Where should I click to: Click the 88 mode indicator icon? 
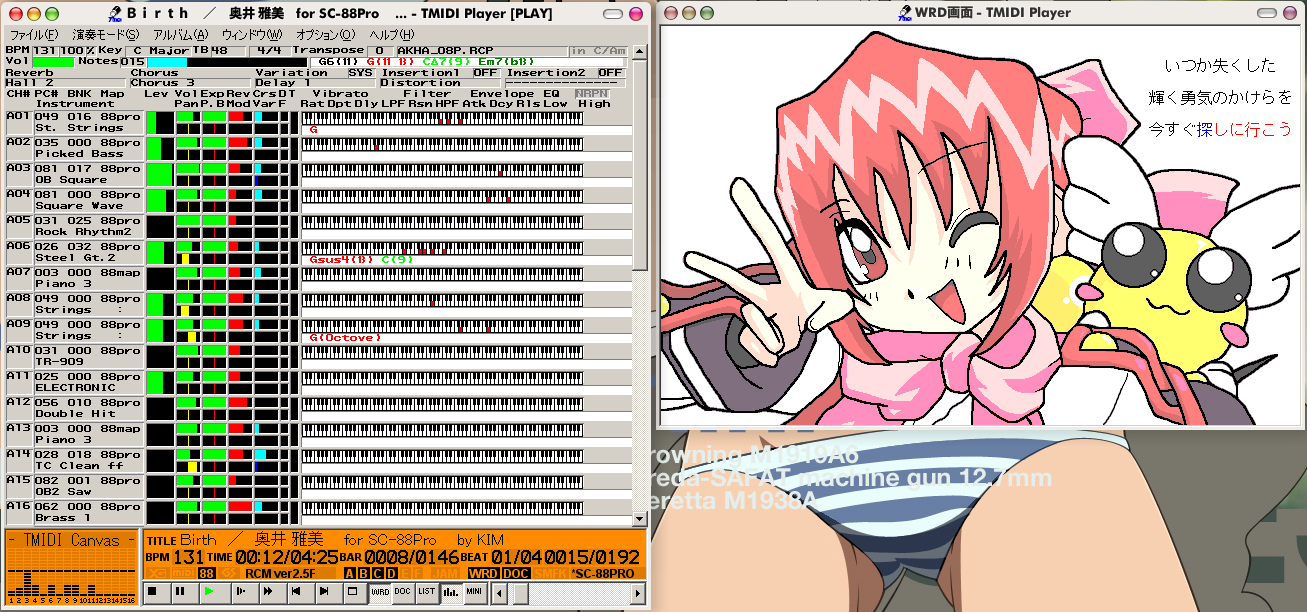pos(206,574)
